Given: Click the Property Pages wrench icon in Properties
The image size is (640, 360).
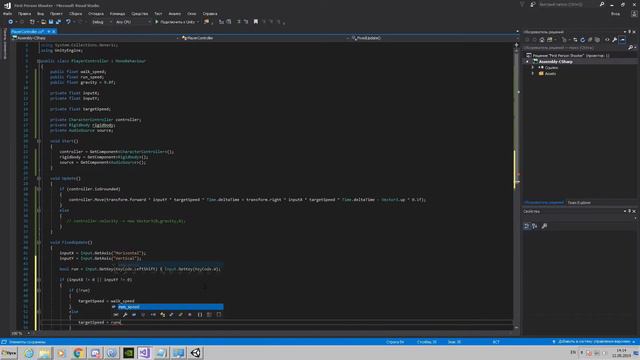Looking at the screenshot, I should 544,226.
